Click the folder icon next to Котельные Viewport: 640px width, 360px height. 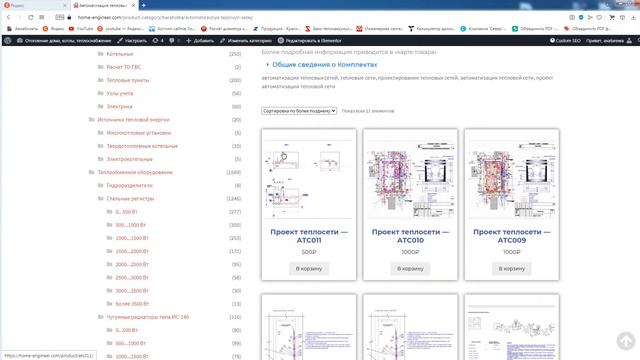coord(100,54)
